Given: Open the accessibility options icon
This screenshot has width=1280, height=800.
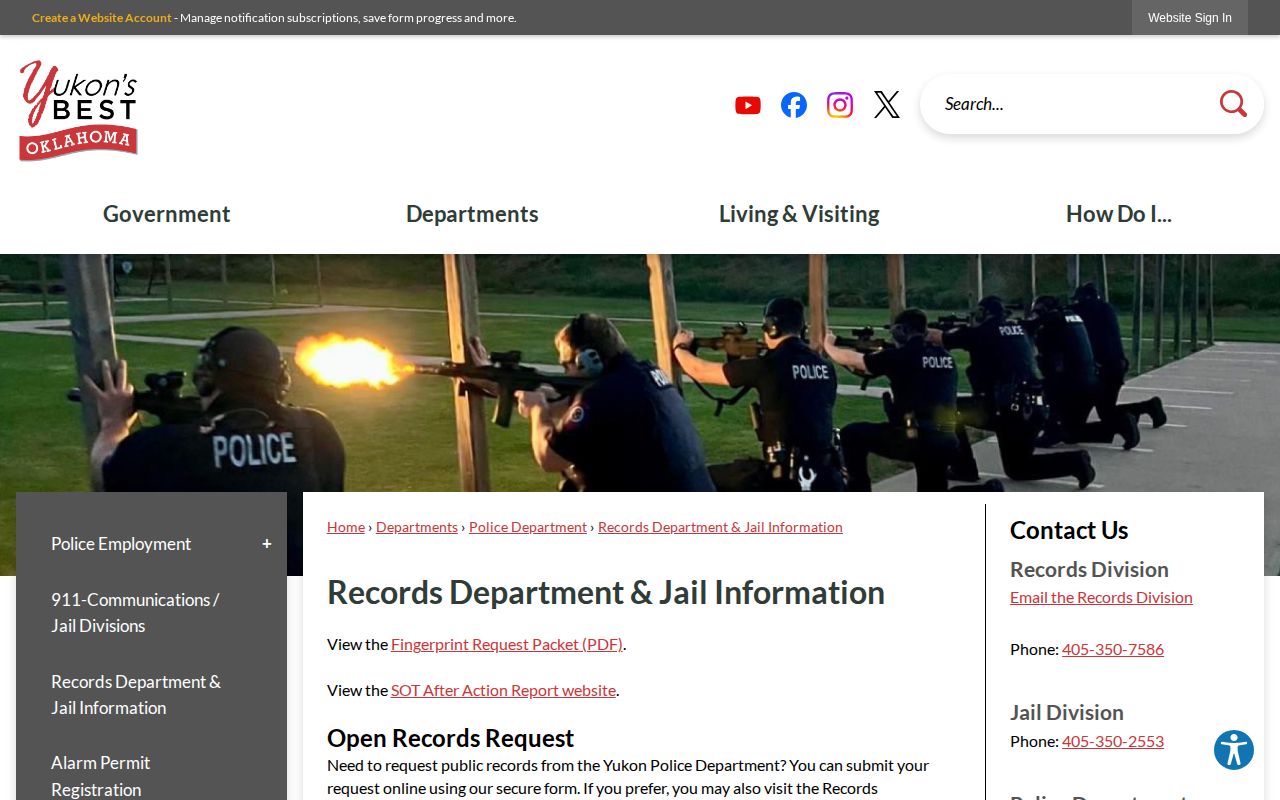Looking at the screenshot, I should pyautogui.click(x=1234, y=750).
